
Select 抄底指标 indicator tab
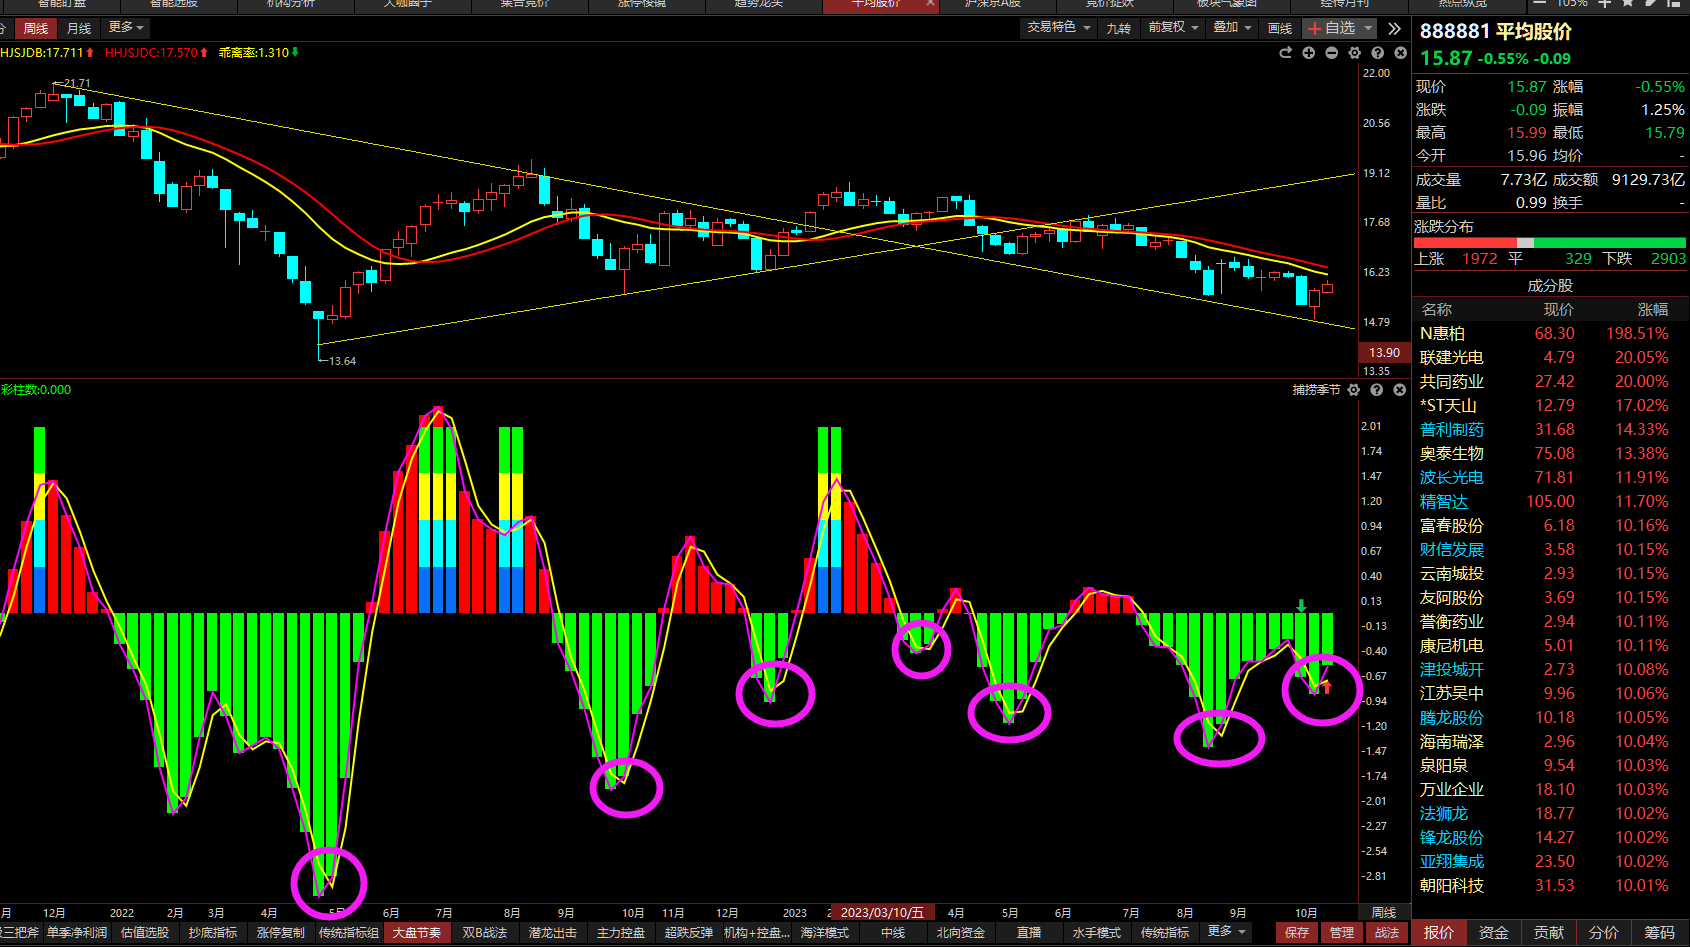pos(213,932)
